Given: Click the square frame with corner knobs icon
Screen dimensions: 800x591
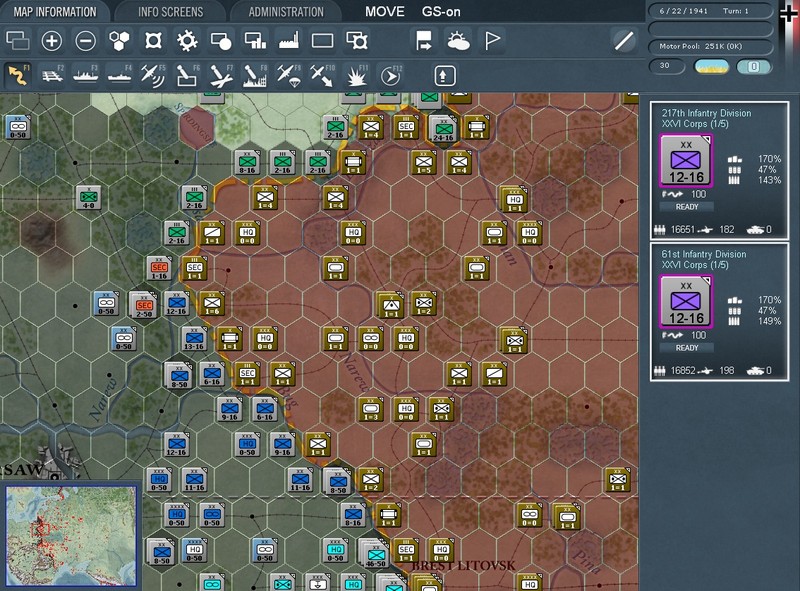Looking at the screenshot, I should click(153, 41).
